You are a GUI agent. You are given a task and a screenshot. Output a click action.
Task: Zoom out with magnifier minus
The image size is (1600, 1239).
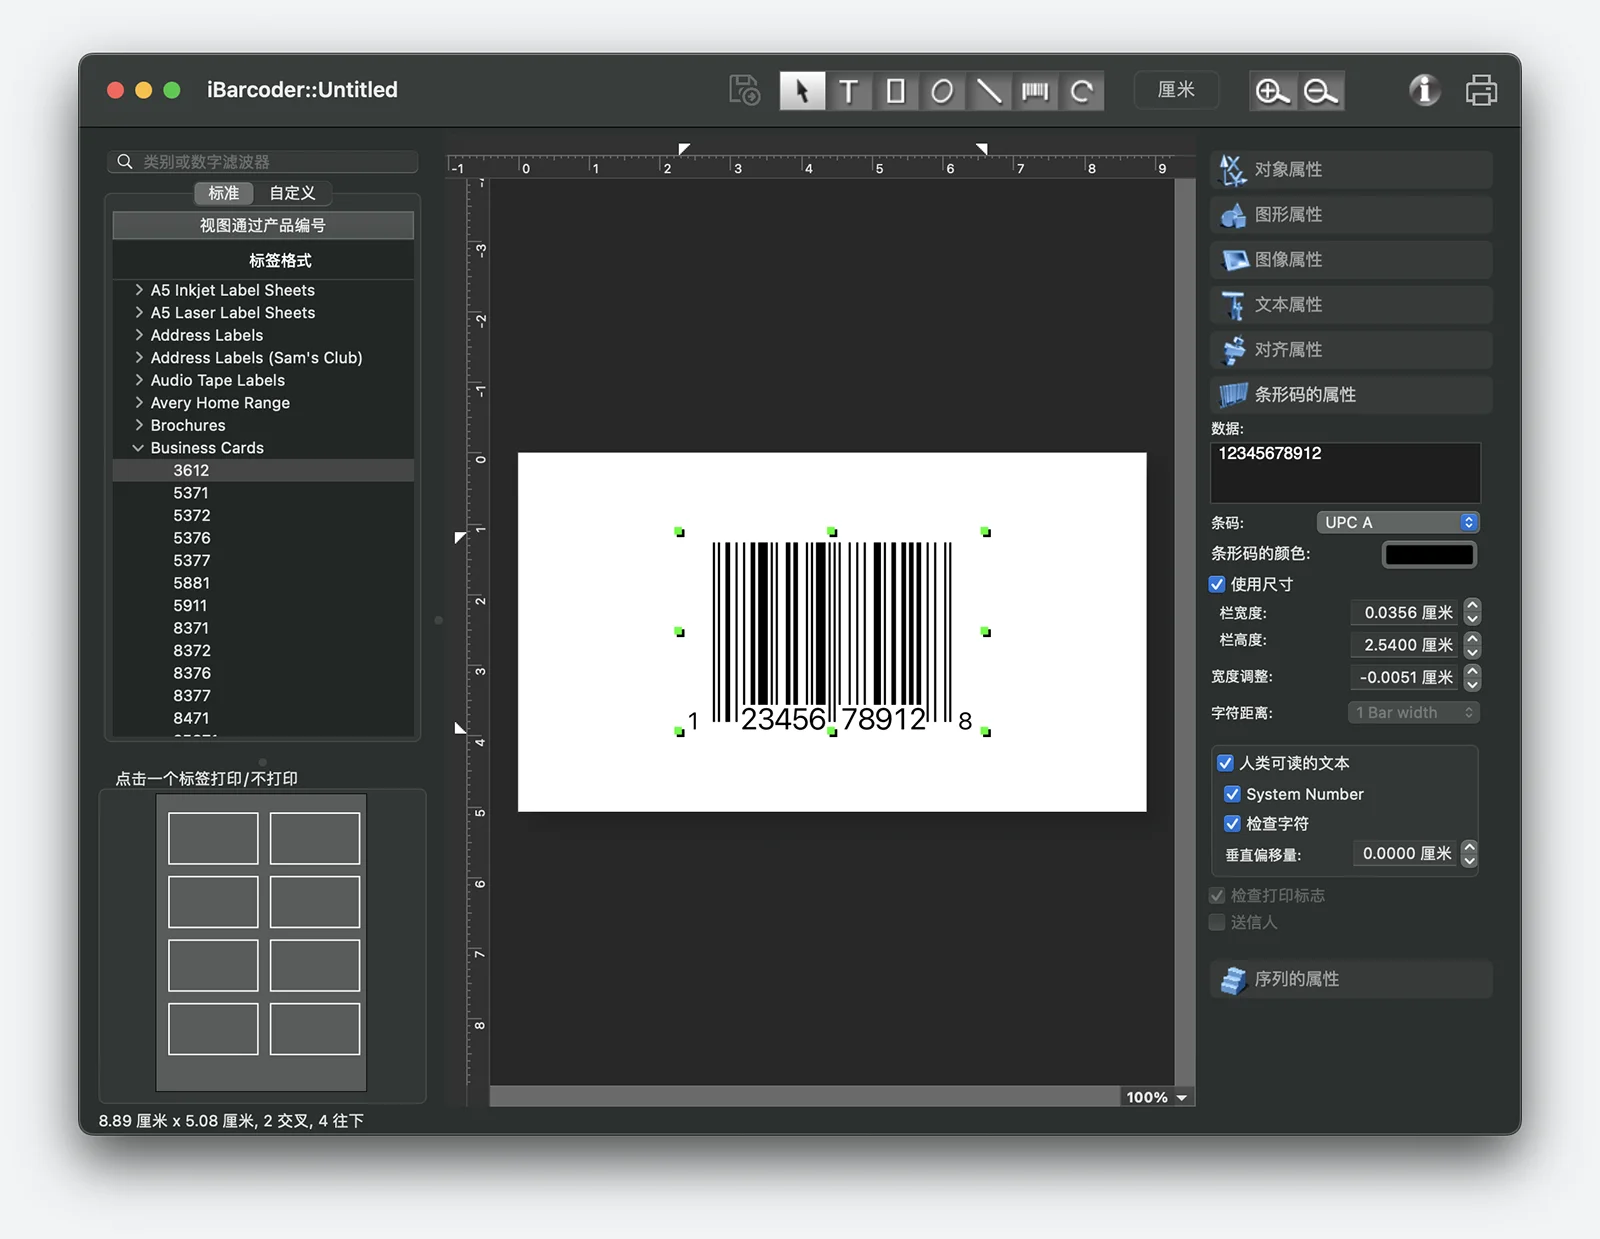point(1320,91)
